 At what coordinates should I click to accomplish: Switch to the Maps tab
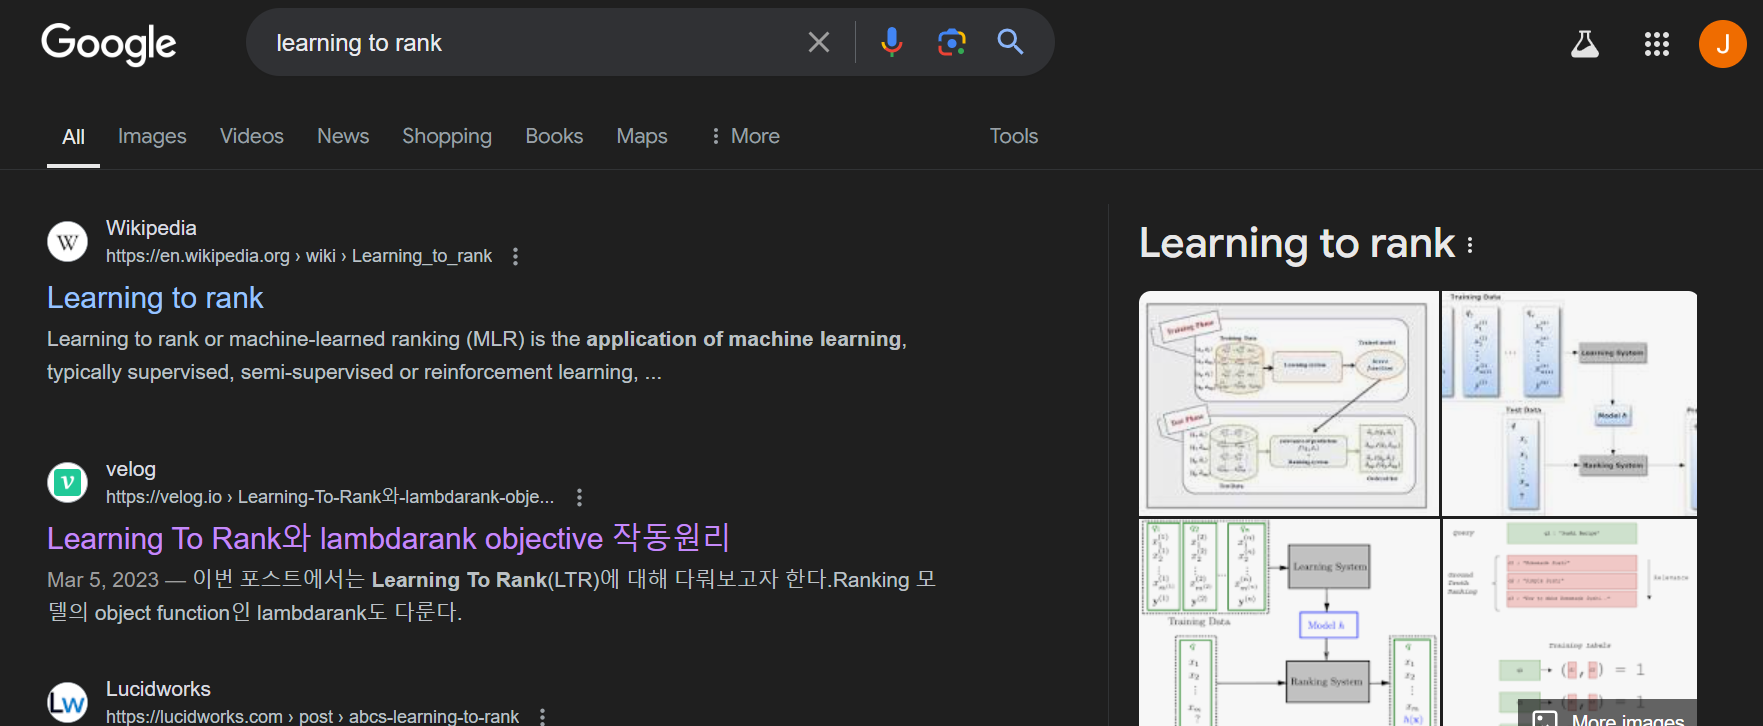pyautogui.click(x=642, y=136)
